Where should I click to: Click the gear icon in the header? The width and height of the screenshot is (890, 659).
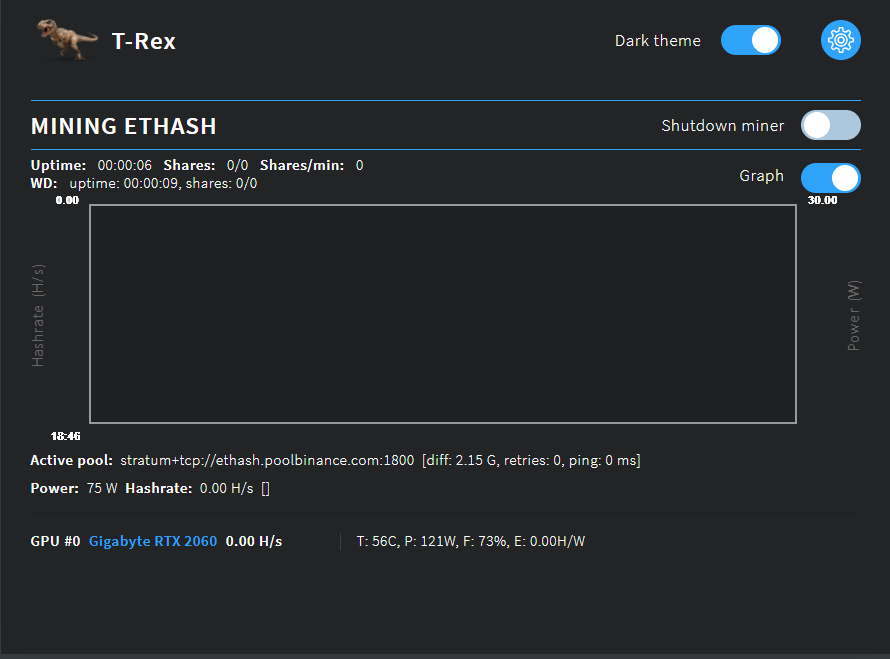tap(840, 40)
